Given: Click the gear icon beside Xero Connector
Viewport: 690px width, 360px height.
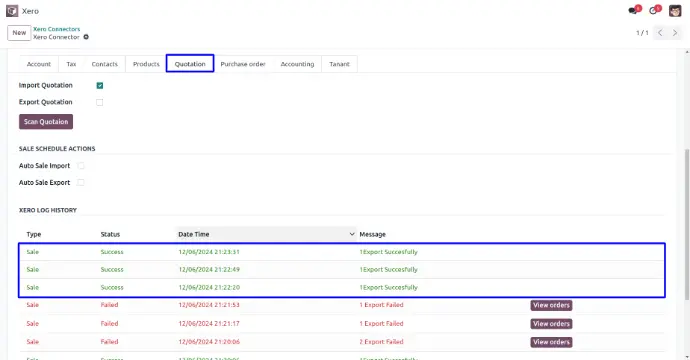Looking at the screenshot, I should [86, 37].
